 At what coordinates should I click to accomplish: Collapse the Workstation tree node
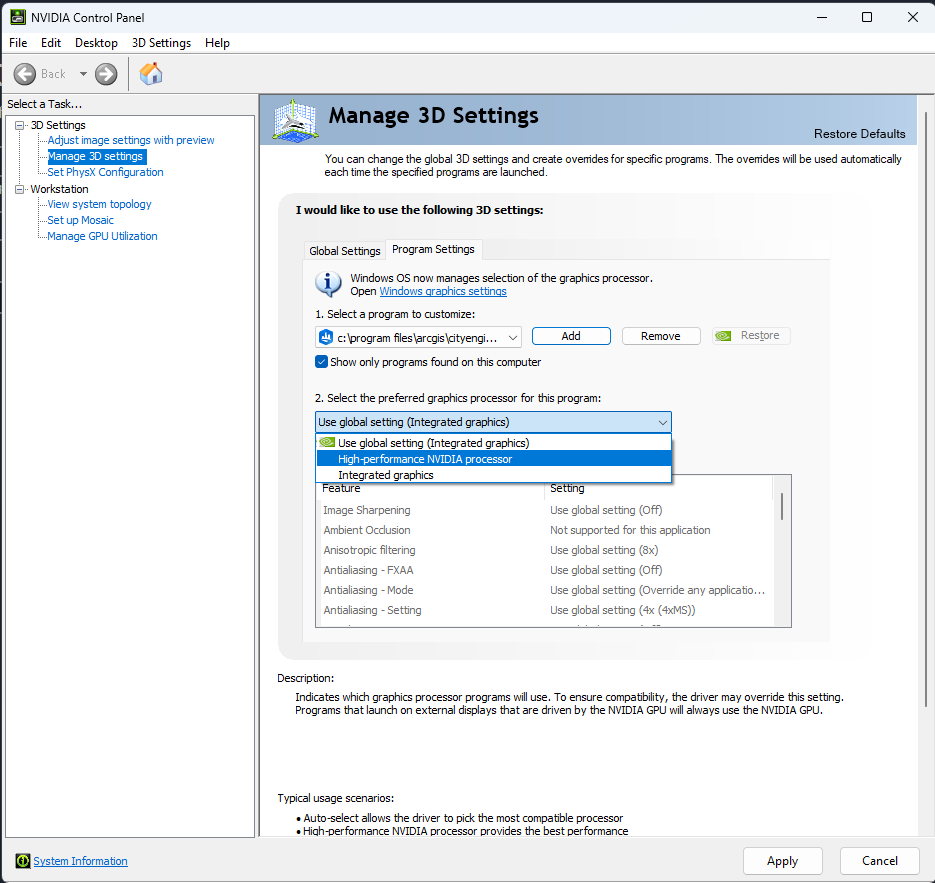point(20,189)
